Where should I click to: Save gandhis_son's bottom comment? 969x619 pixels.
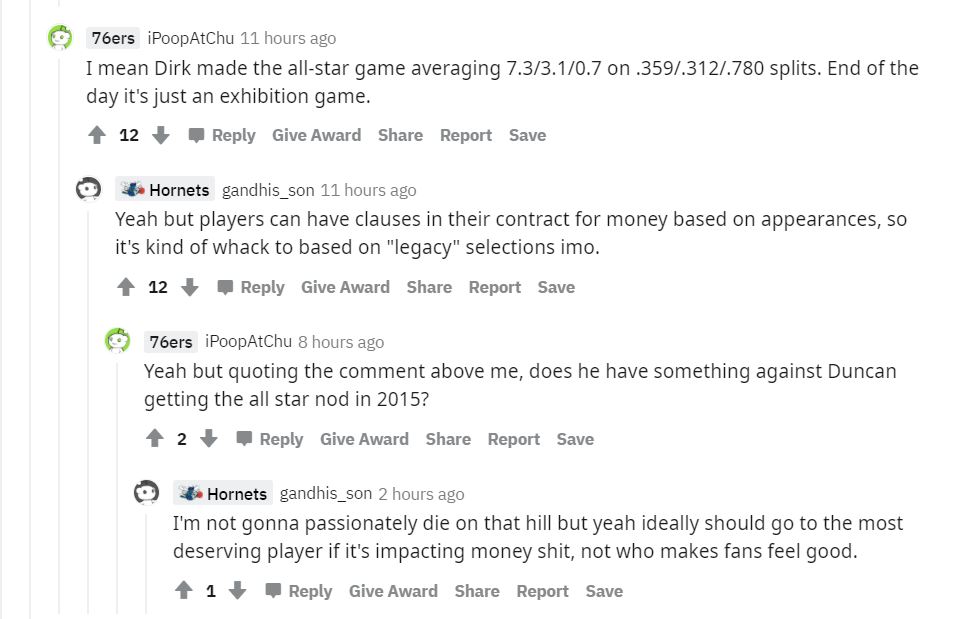click(604, 590)
